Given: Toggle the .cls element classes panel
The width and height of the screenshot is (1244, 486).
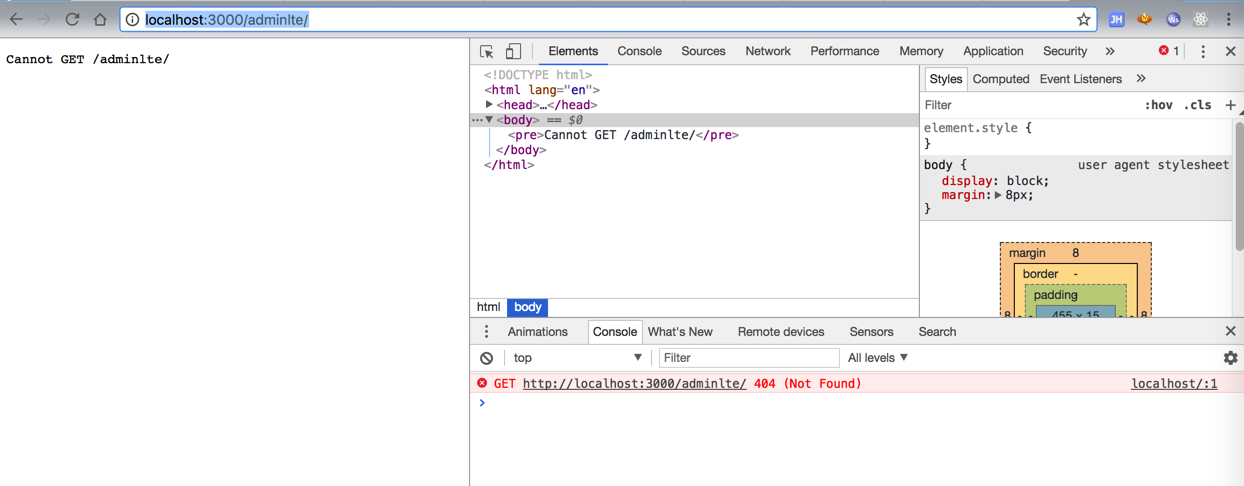Looking at the screenshot, I should click(1197, 105).
